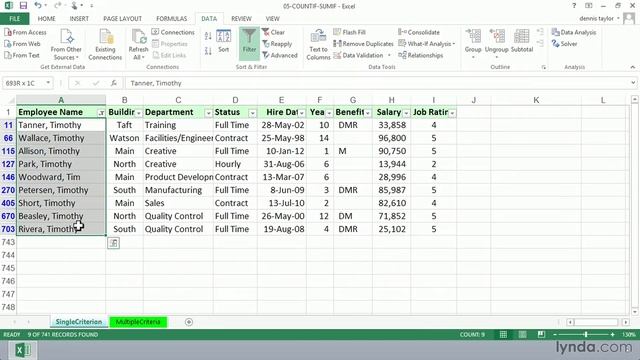Launch Text to Columns wizard
The height and width of the screenshot is (360, 640).
(318, 45)
